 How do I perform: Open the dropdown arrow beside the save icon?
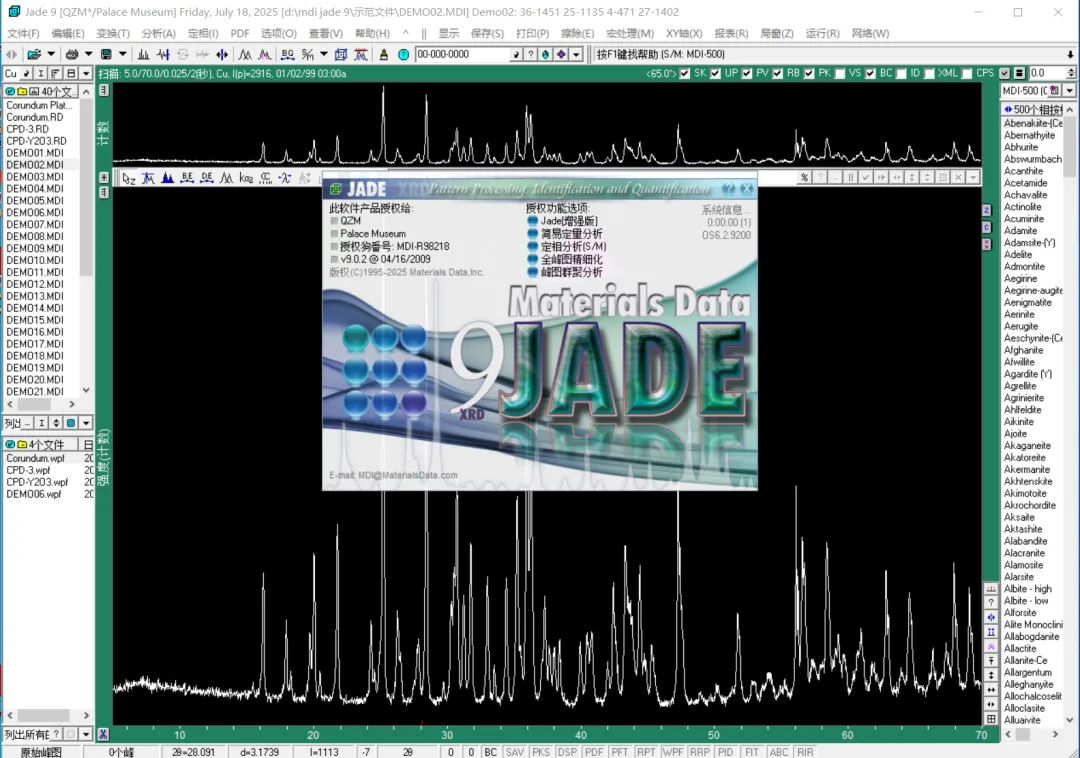click(123, 54)
